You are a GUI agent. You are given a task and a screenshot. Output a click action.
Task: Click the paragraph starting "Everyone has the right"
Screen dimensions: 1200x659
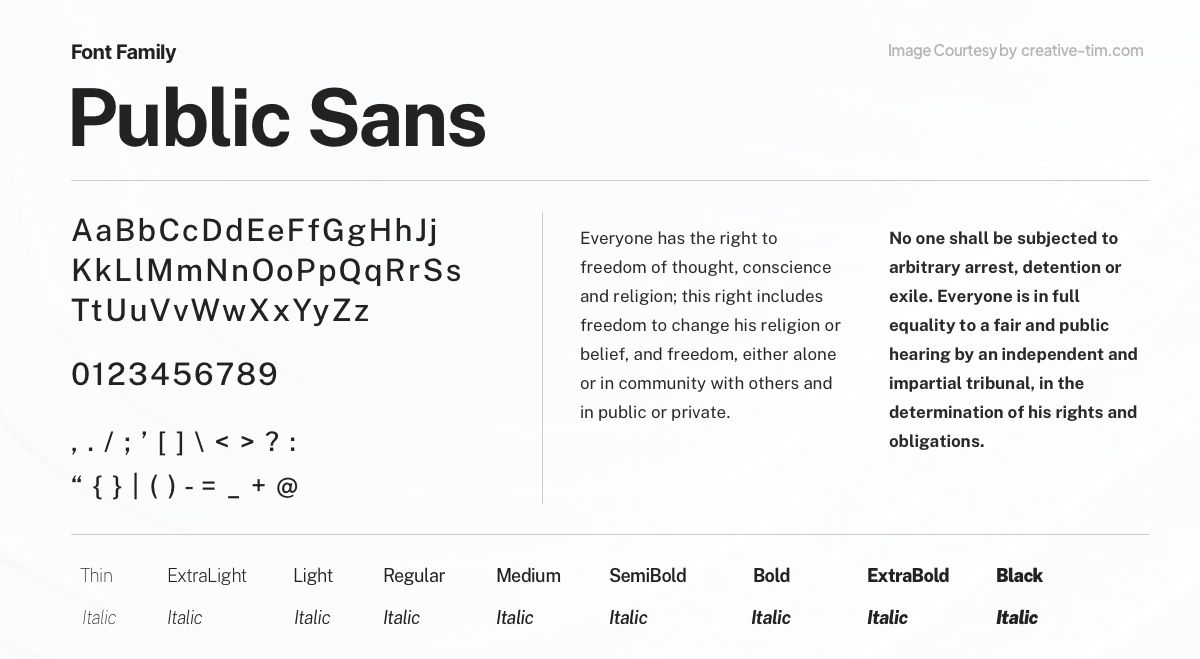pos(710,325)
